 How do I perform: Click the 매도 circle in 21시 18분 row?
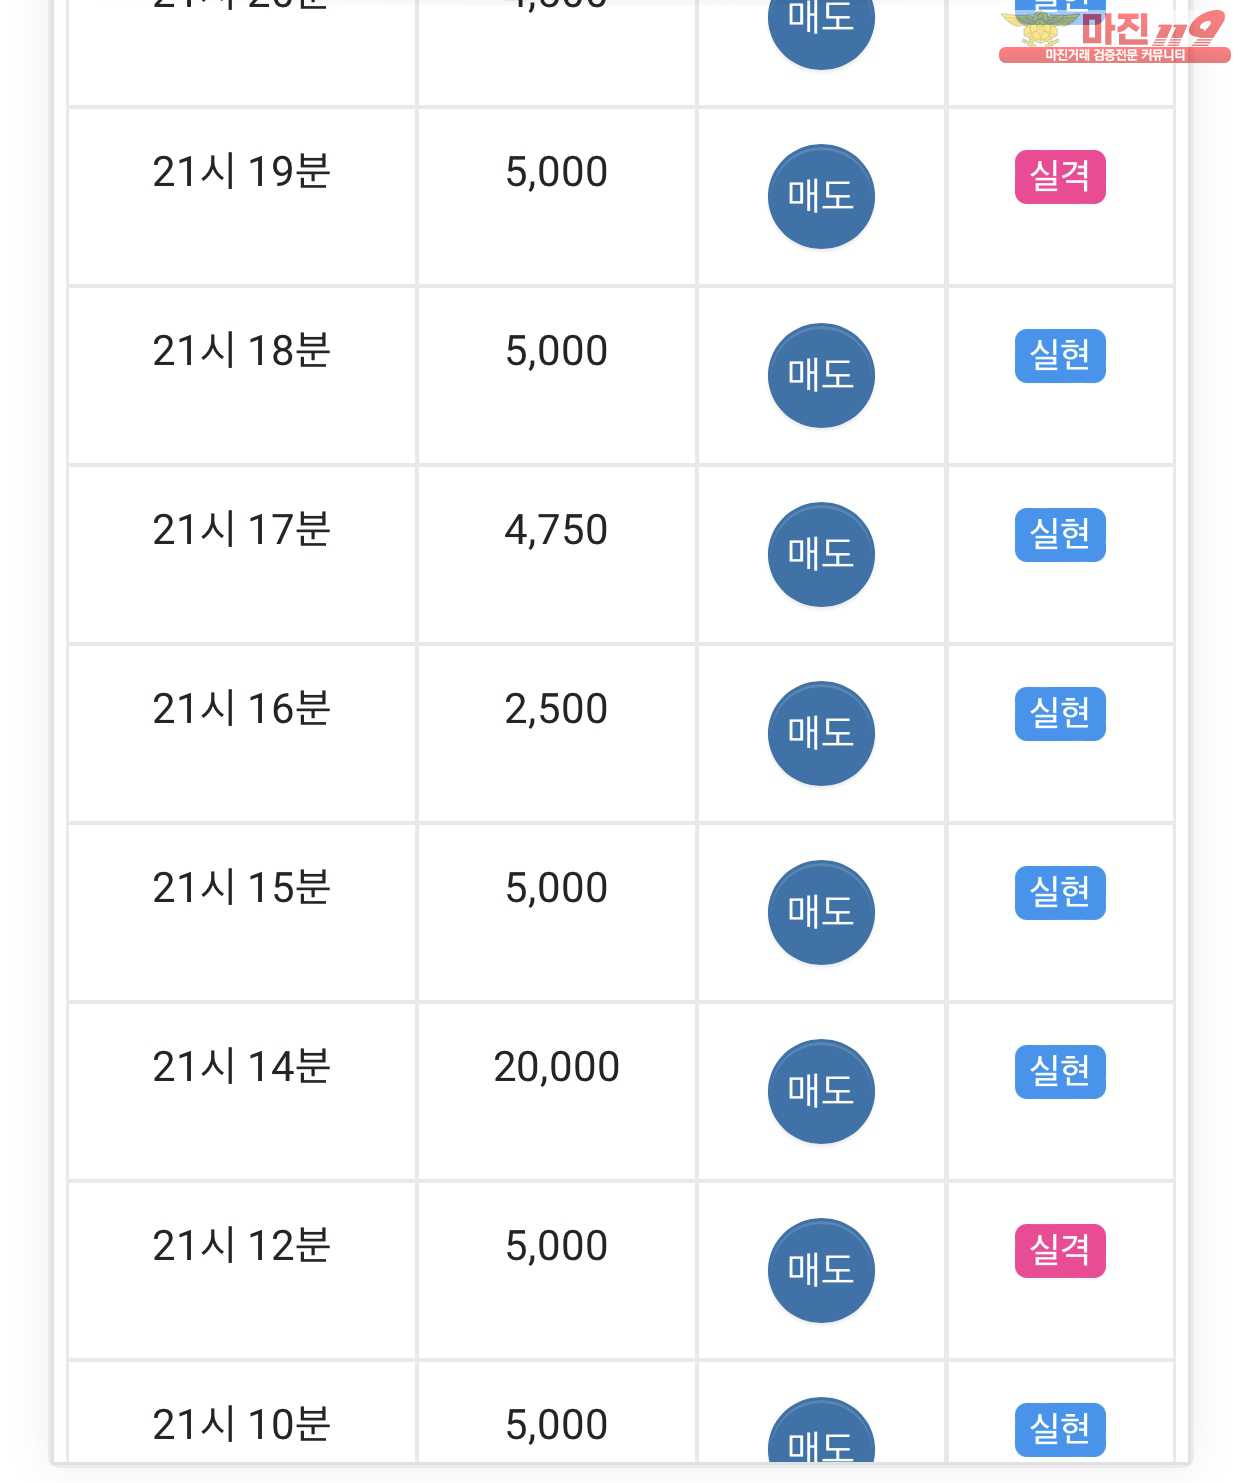tap(821, 376)
